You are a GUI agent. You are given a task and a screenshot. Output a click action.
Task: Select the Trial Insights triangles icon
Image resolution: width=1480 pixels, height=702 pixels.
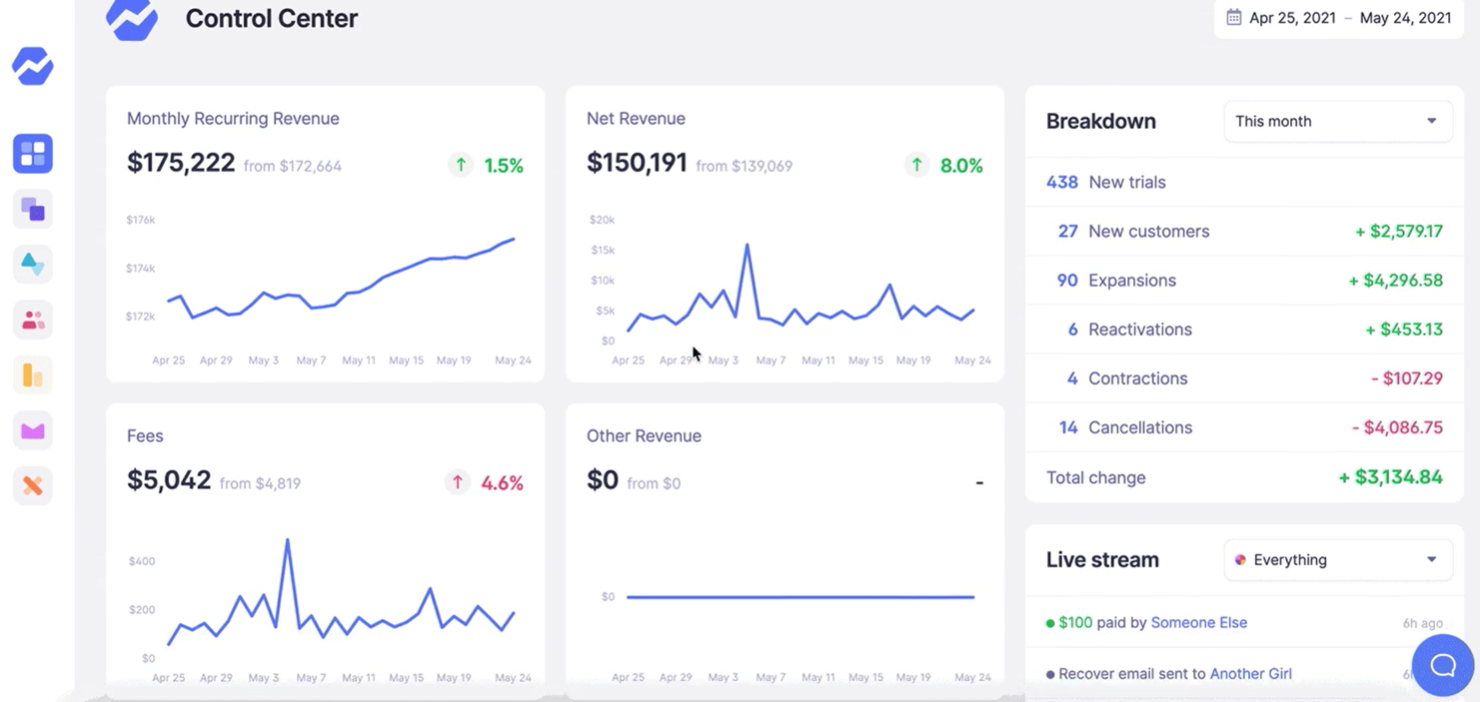pos(32,263)
